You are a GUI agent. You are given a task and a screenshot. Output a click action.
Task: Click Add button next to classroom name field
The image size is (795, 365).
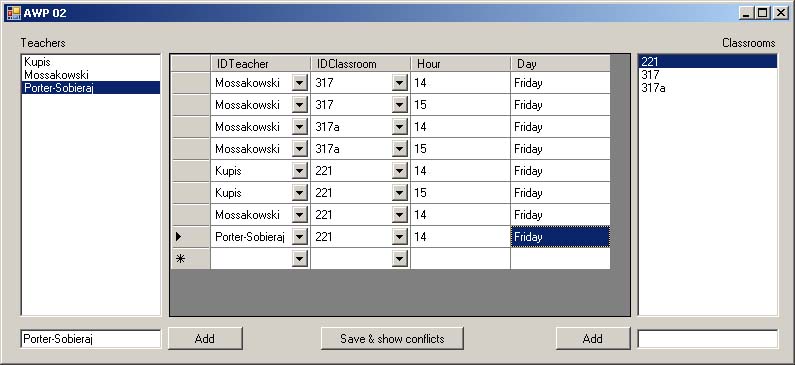coord(593,338)
